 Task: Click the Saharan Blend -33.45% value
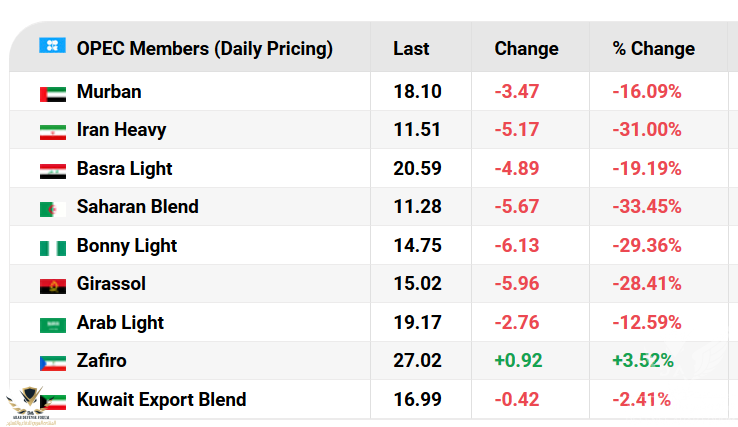pos(647,207)
